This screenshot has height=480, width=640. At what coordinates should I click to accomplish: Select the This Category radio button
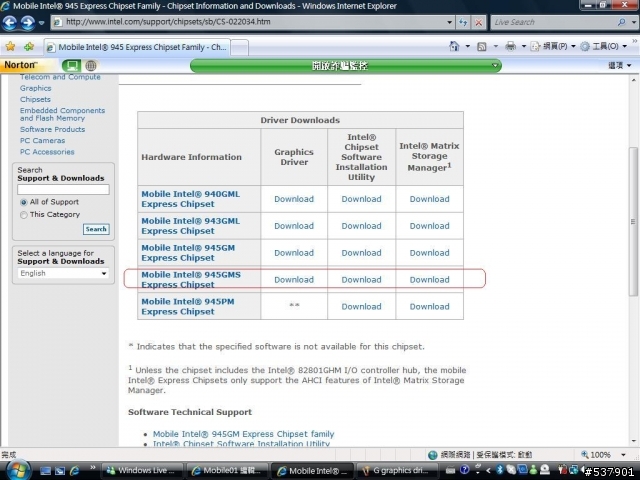click(x=24, y=215)
